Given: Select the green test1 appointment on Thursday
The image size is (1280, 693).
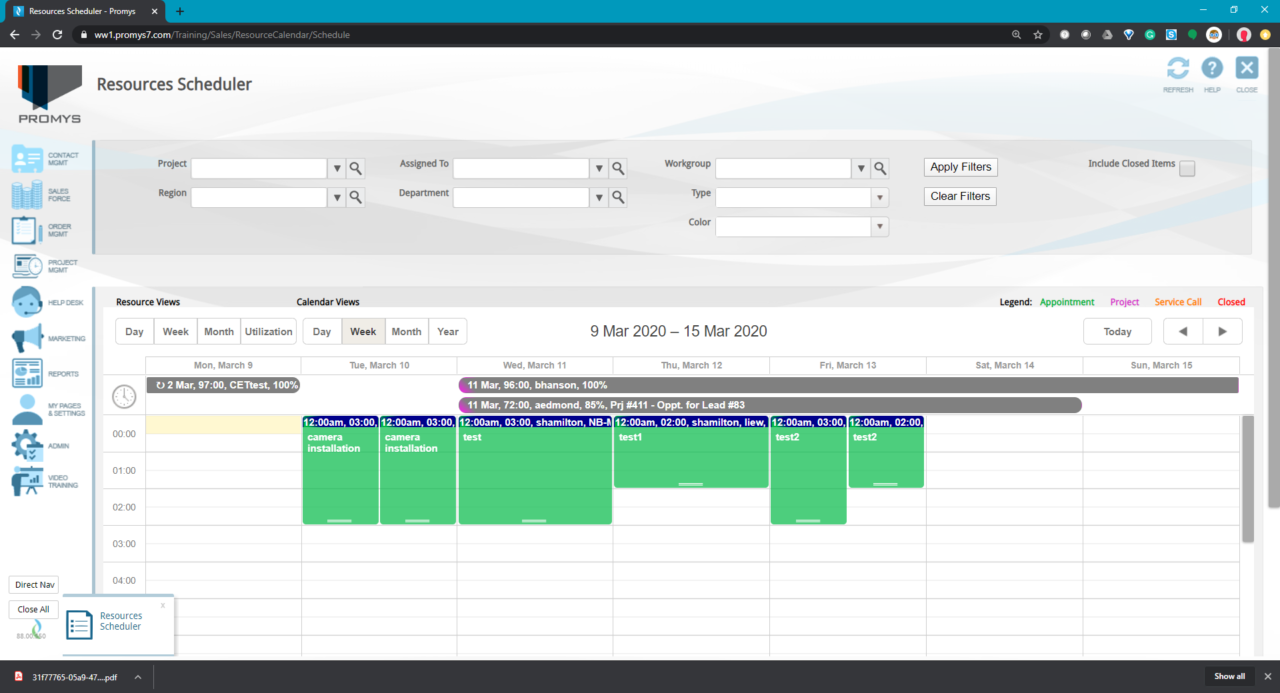Looking at the screenshot, I should click(x=690, y=452).
